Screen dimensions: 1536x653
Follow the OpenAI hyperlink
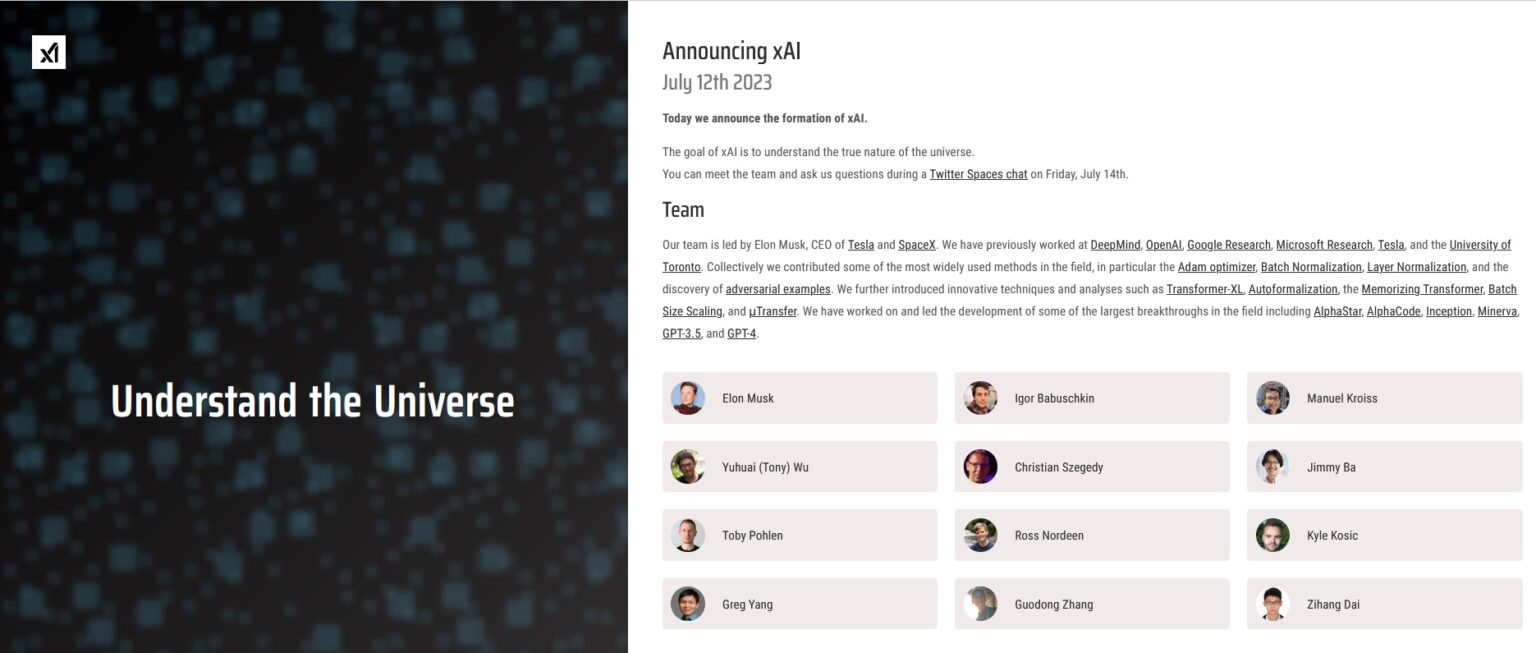coord(1163,245)
